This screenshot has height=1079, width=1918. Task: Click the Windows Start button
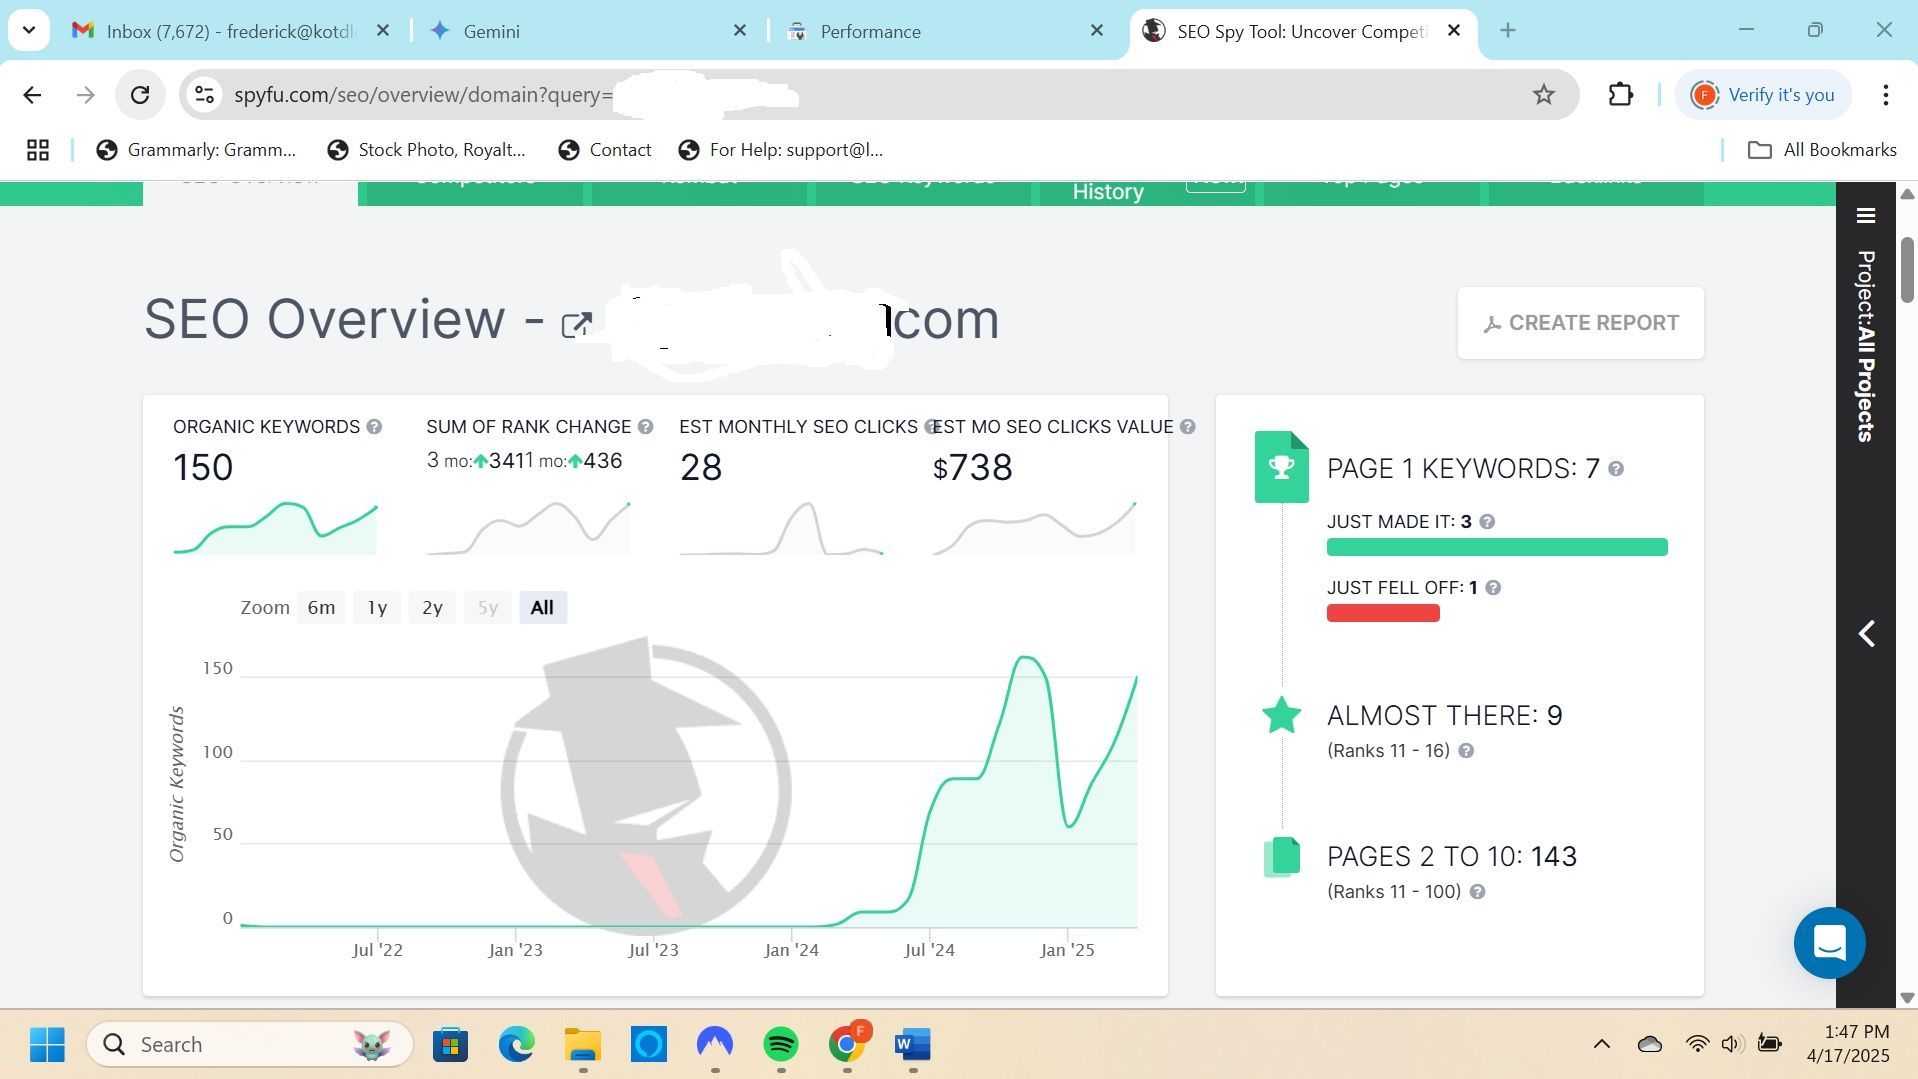pyautogui.click(x=47, y=1045)
